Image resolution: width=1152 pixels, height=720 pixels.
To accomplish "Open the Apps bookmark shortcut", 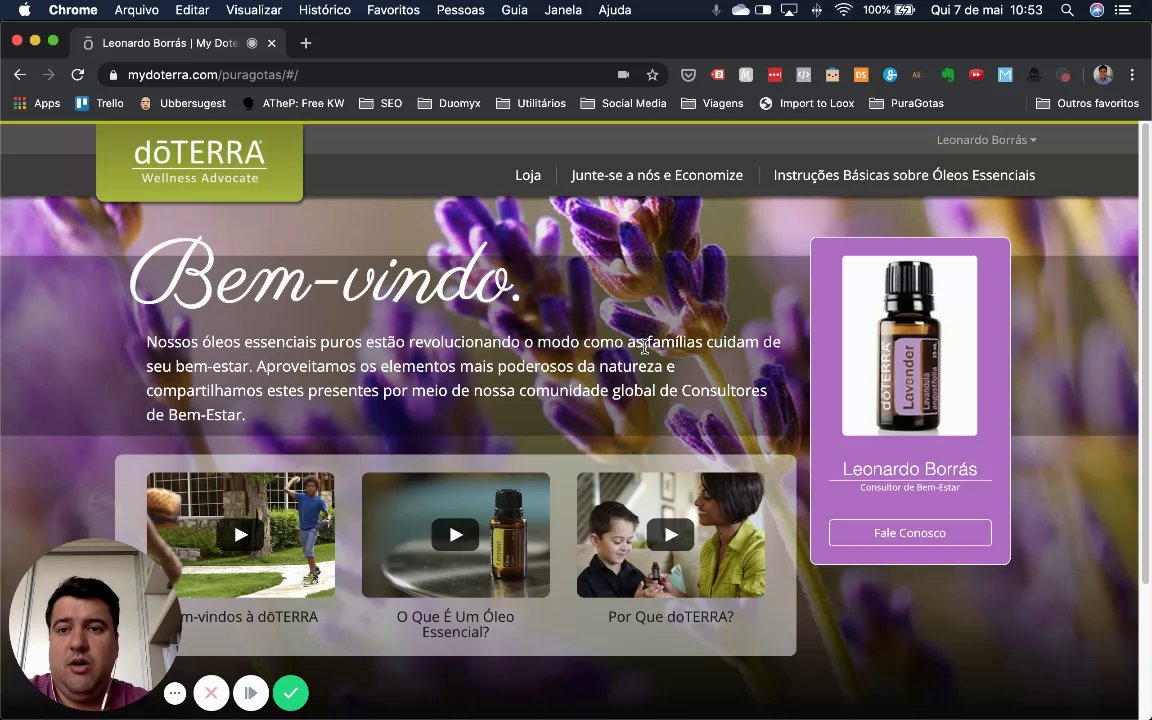I will click(37, 104).
